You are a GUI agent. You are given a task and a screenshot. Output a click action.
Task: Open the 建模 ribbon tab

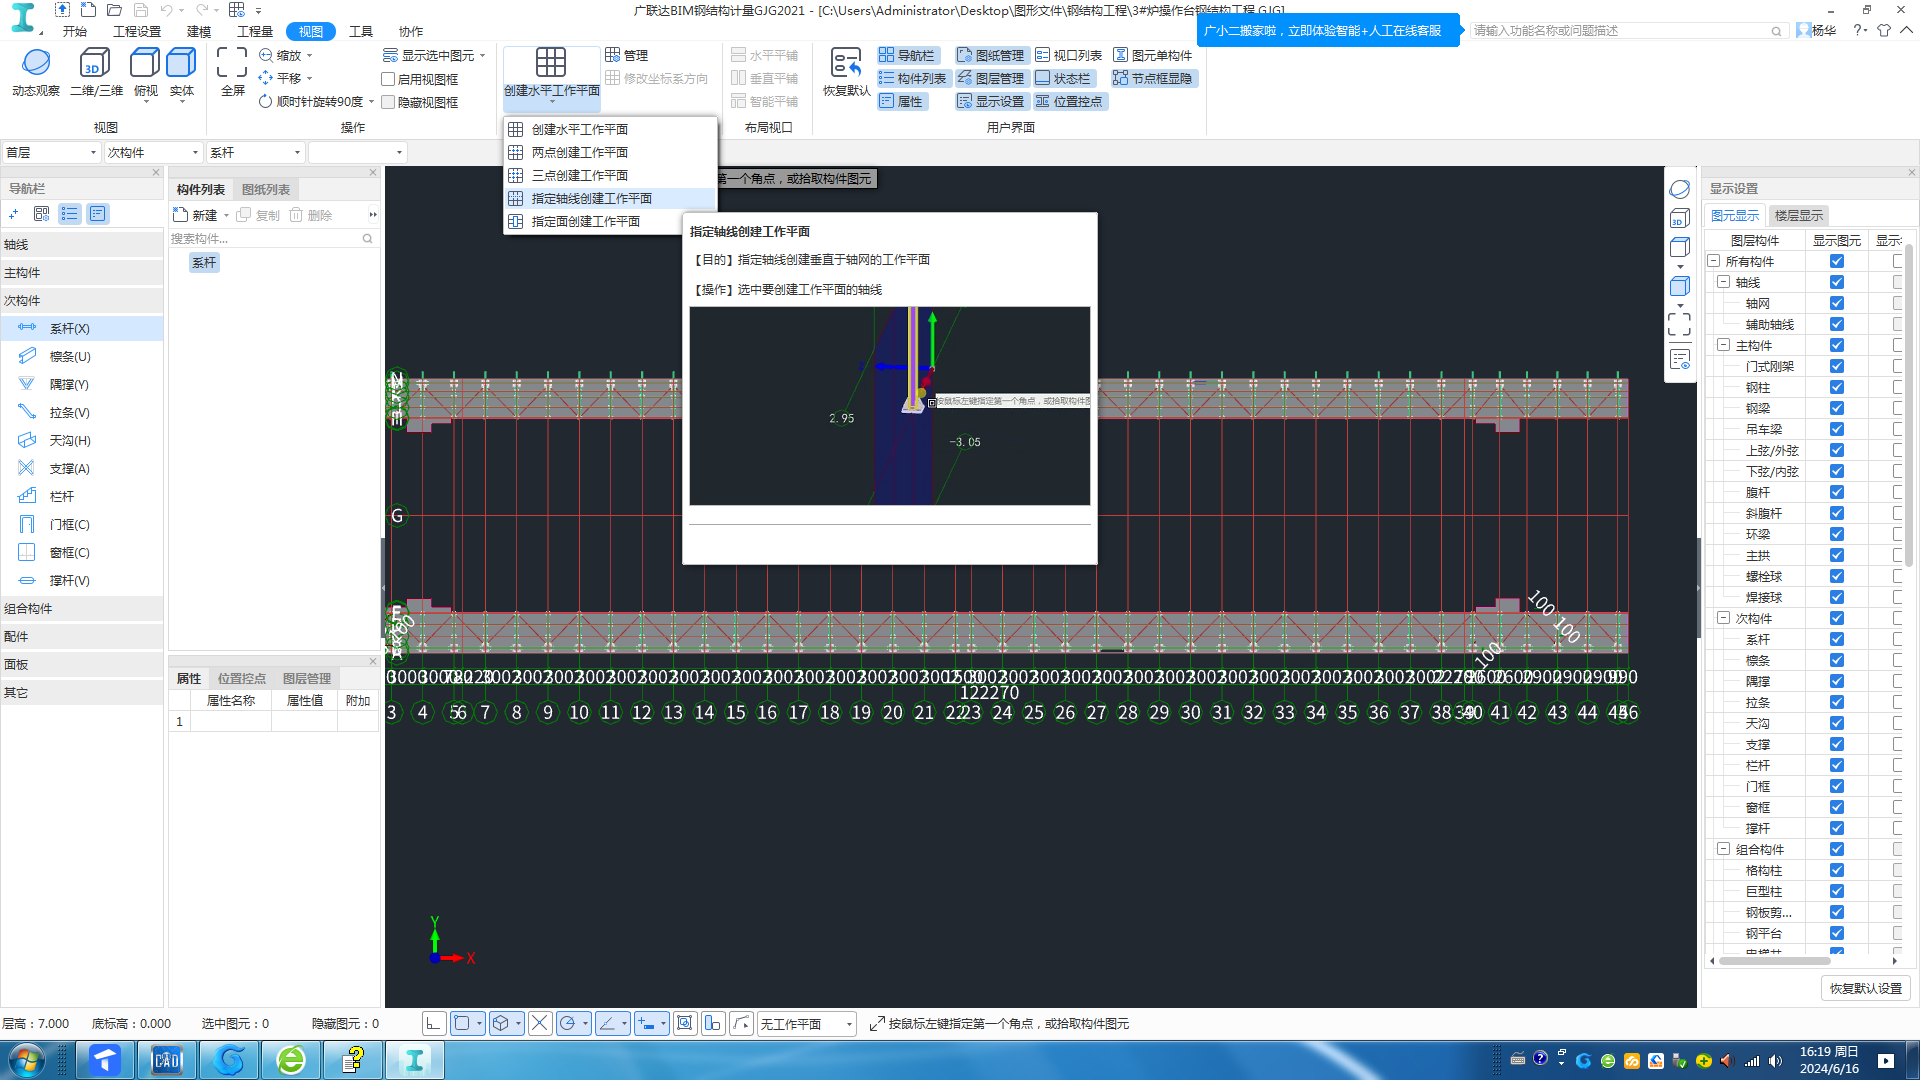click(x=199, y=31)
